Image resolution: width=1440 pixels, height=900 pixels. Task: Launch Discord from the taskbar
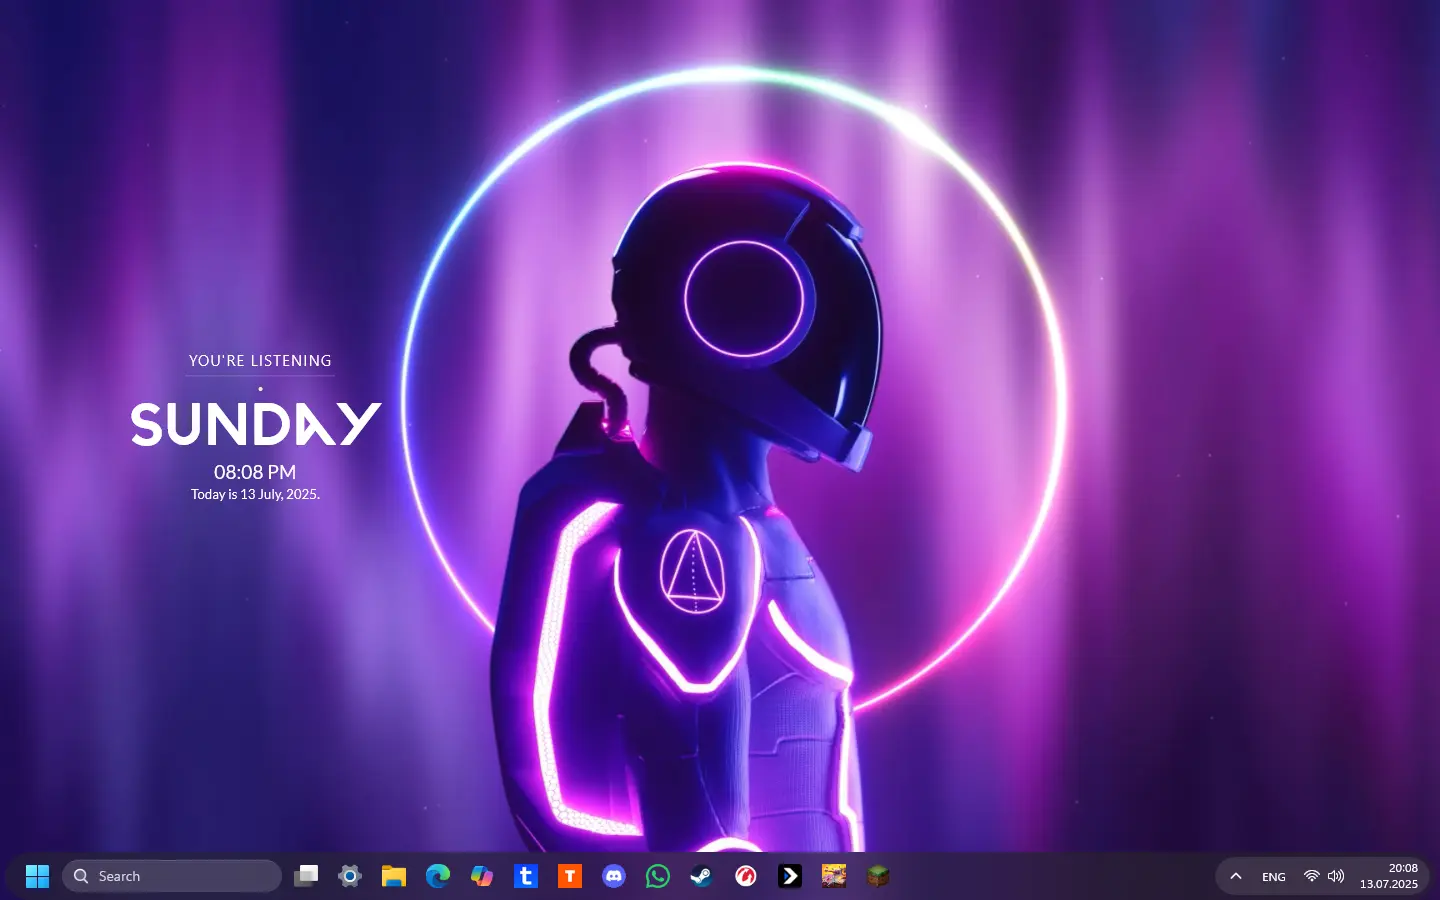tap(614, 876)
